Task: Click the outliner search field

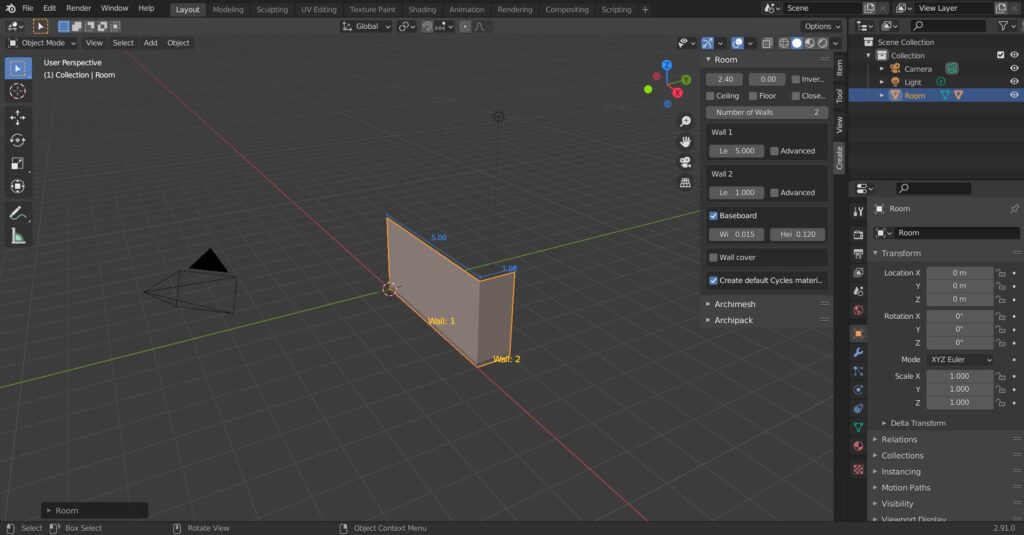Action: pyautogui.click(x=948, y=25)
